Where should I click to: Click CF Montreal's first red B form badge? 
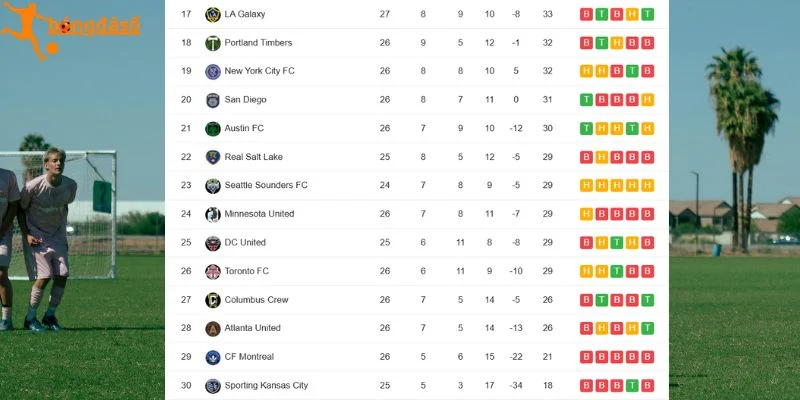pyautogui.click(x=586, y=357)
